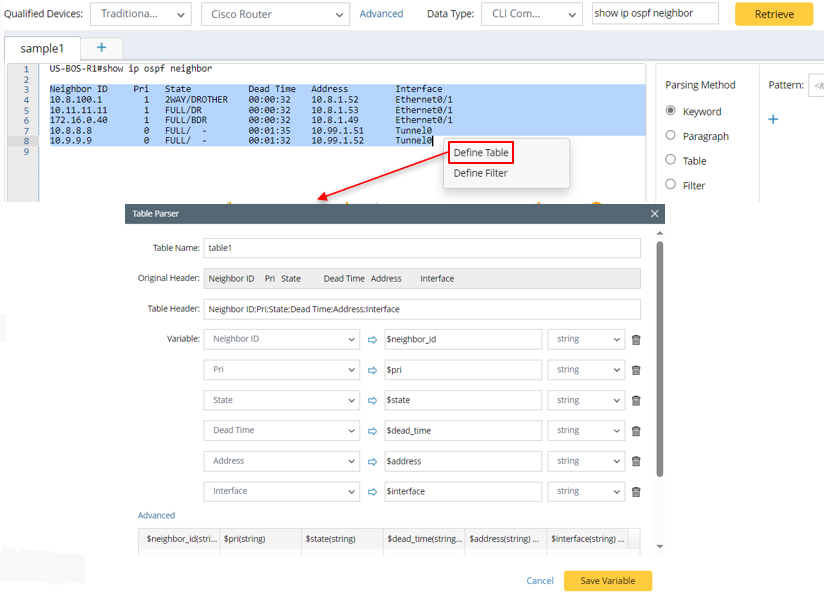Add a new sample tab with plus
Viewport: 824px width, 610px height.
coord(101,48)
